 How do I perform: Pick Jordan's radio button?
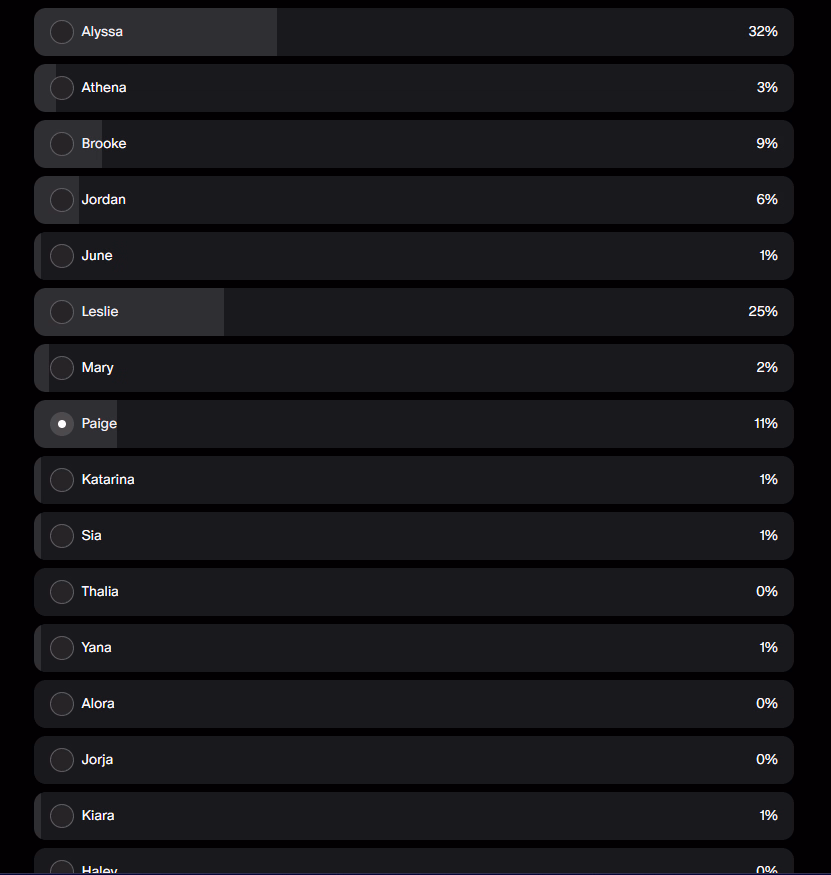pos(62,200)
